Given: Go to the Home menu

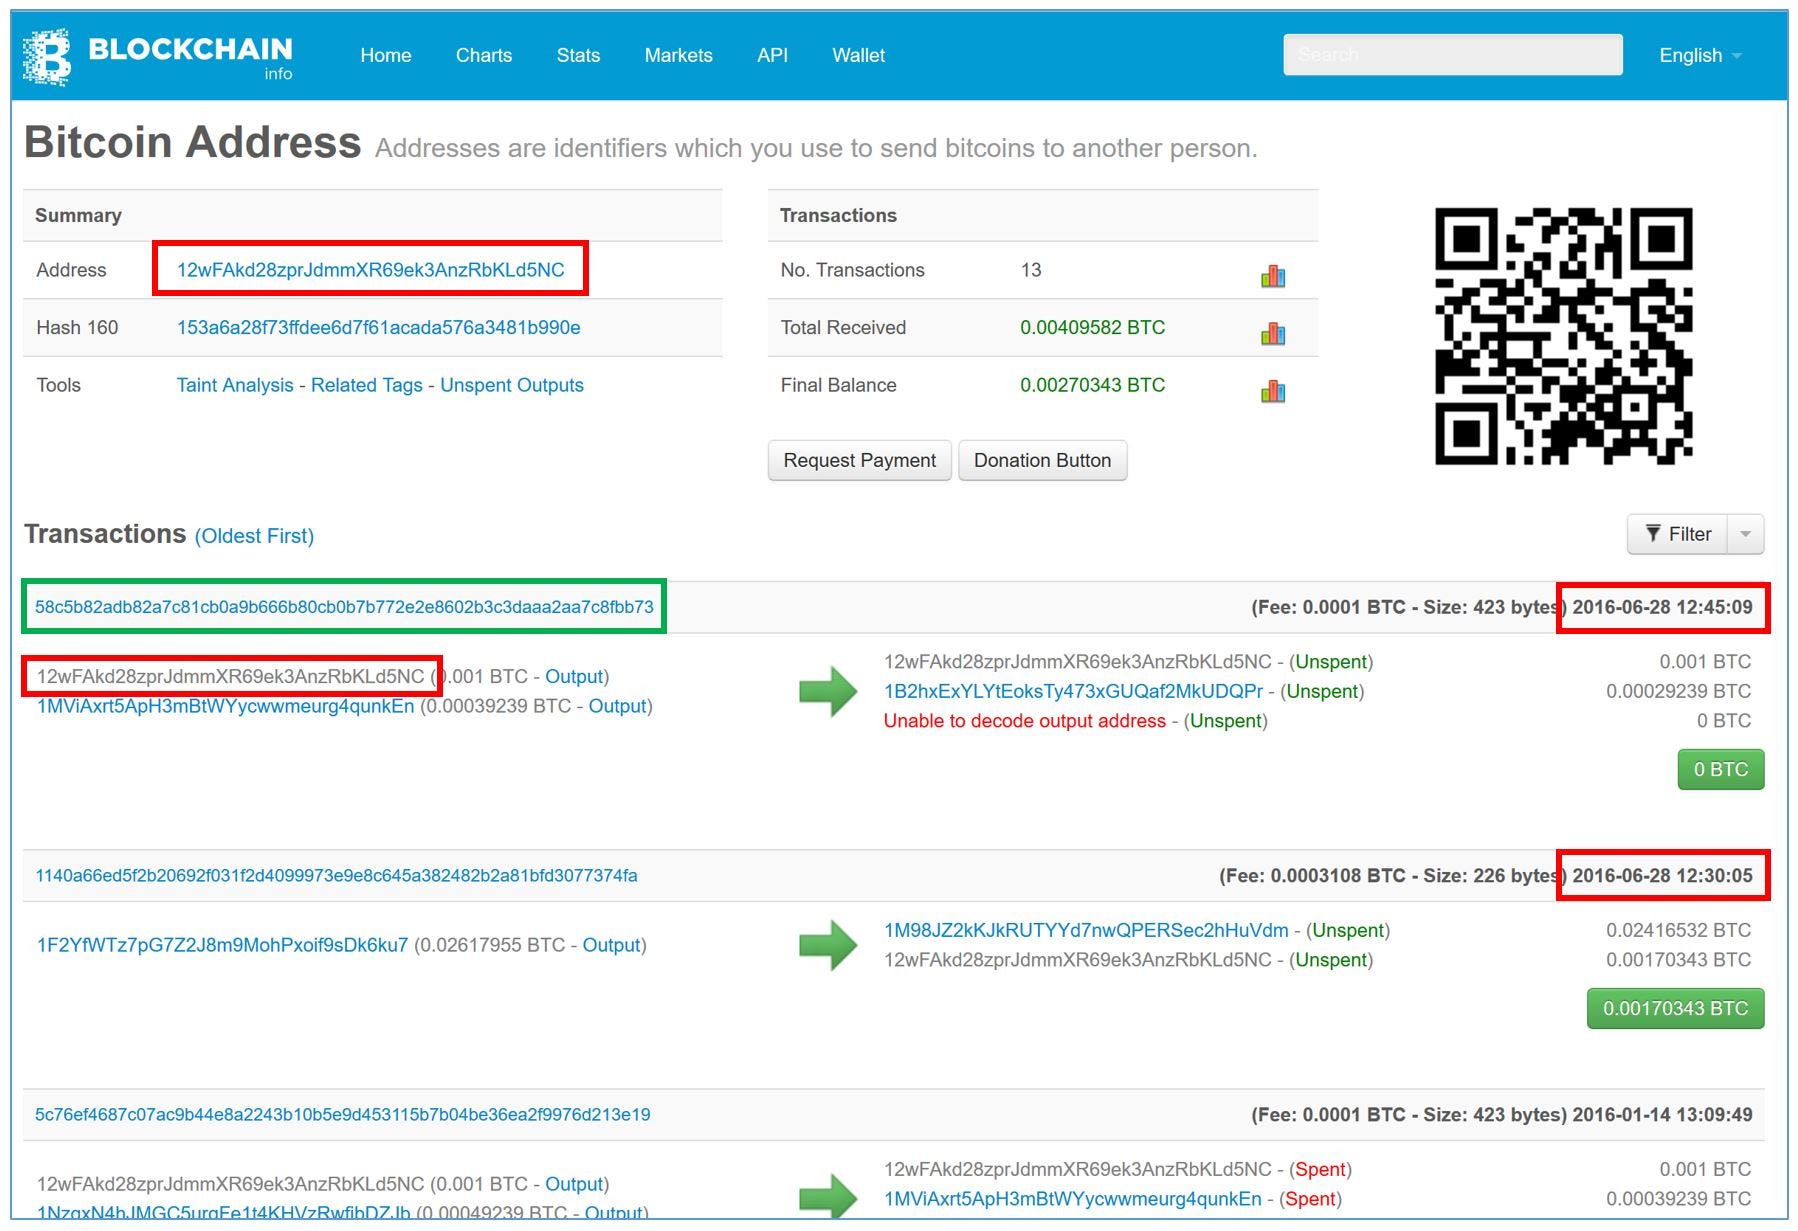Looking at the screenshot, I should [x=386, y=55].
